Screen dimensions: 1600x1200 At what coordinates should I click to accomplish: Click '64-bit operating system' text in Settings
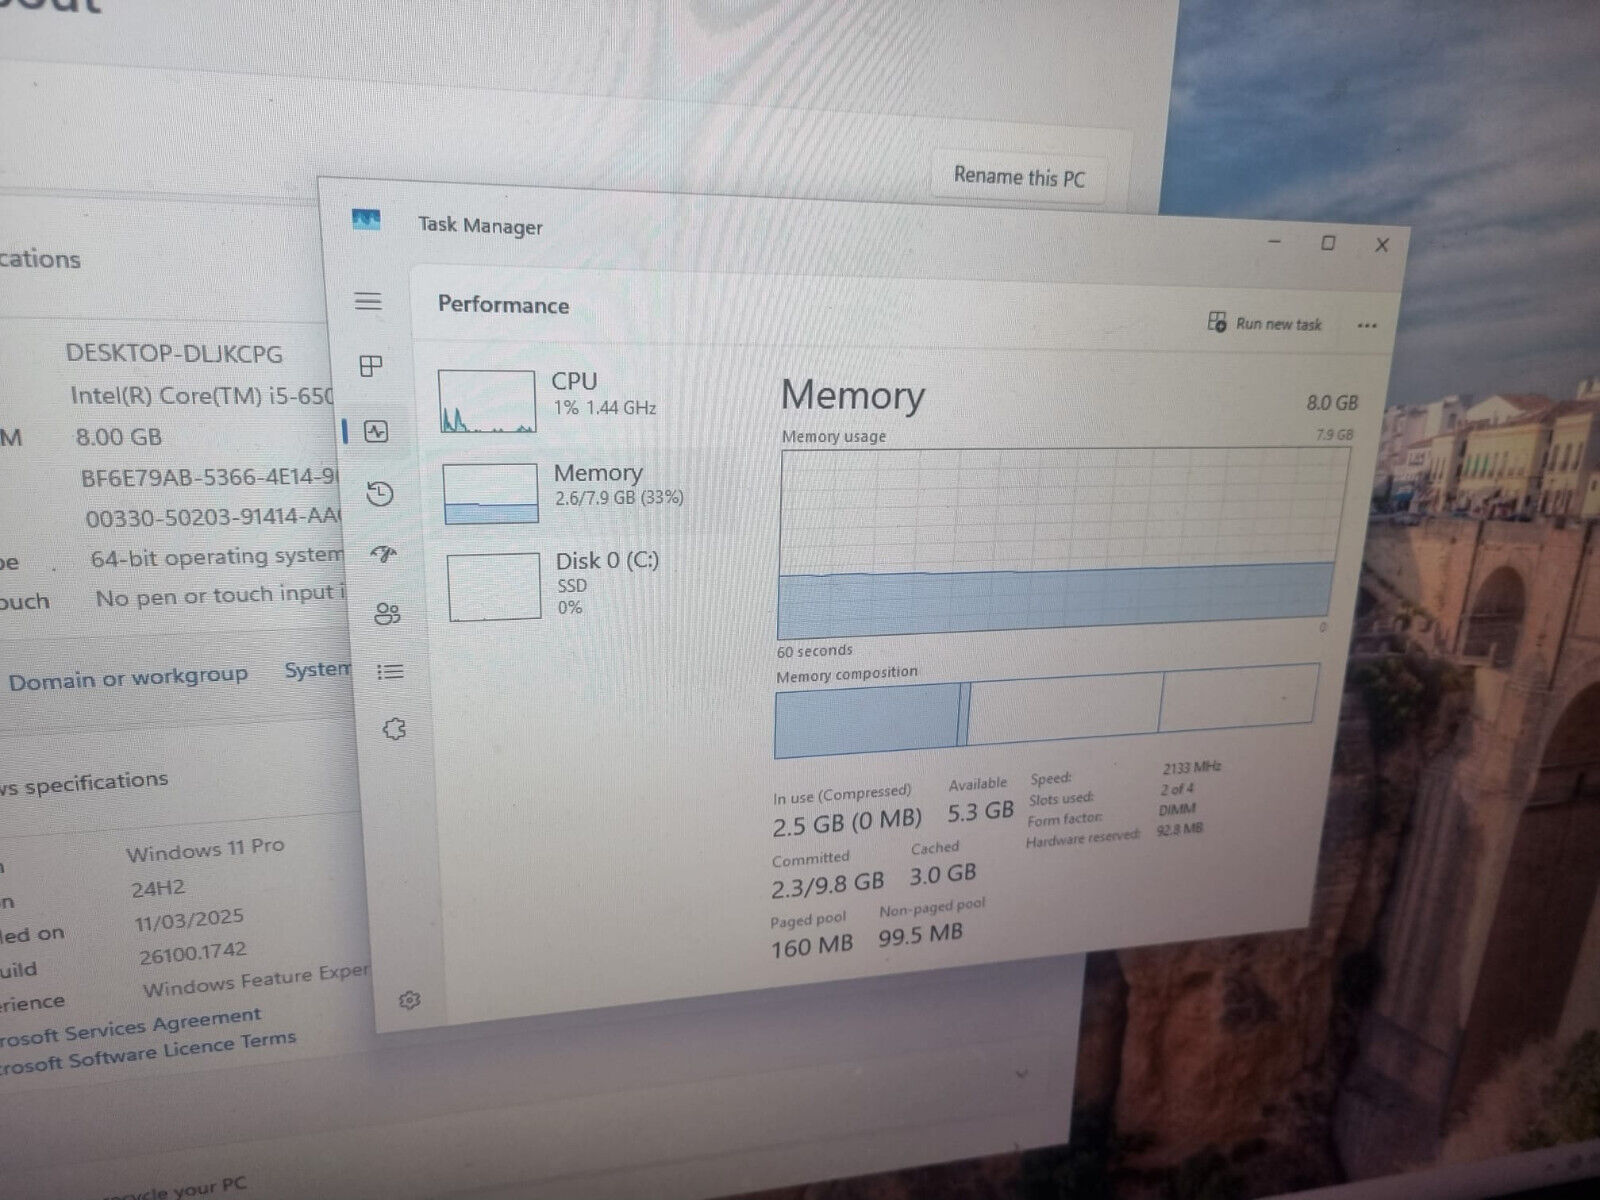(216, 557)
